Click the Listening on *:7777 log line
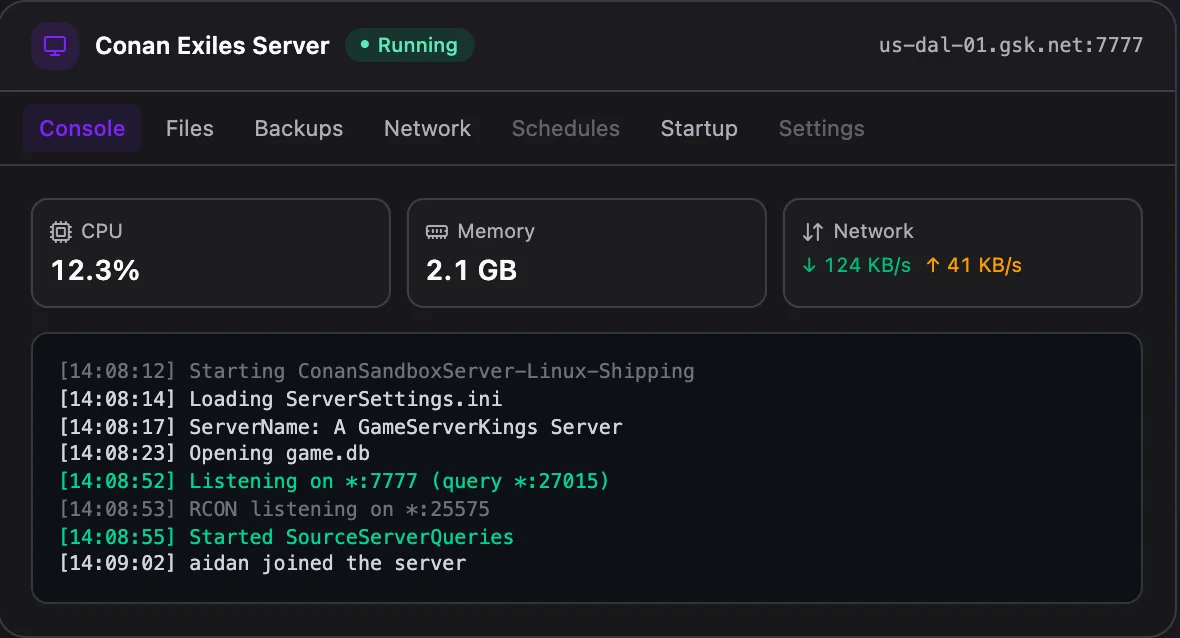 pyautogui.click(x=334, y=481)
